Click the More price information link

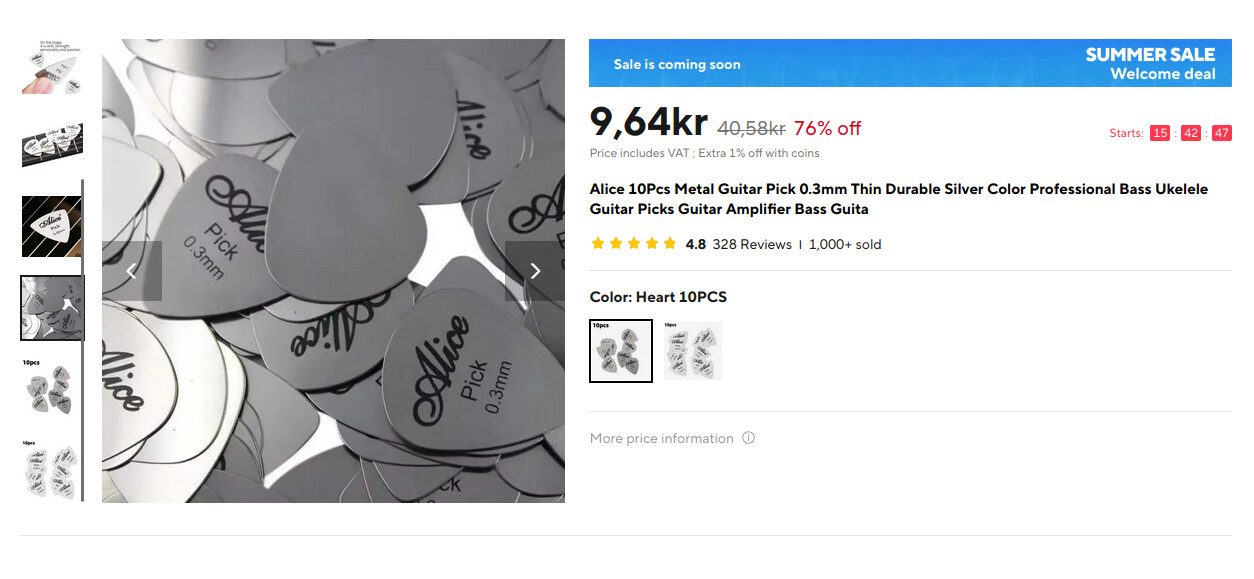661,438
